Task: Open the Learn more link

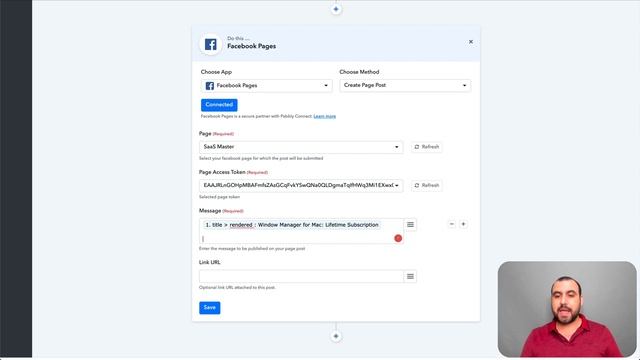Action: click(324, 116)
